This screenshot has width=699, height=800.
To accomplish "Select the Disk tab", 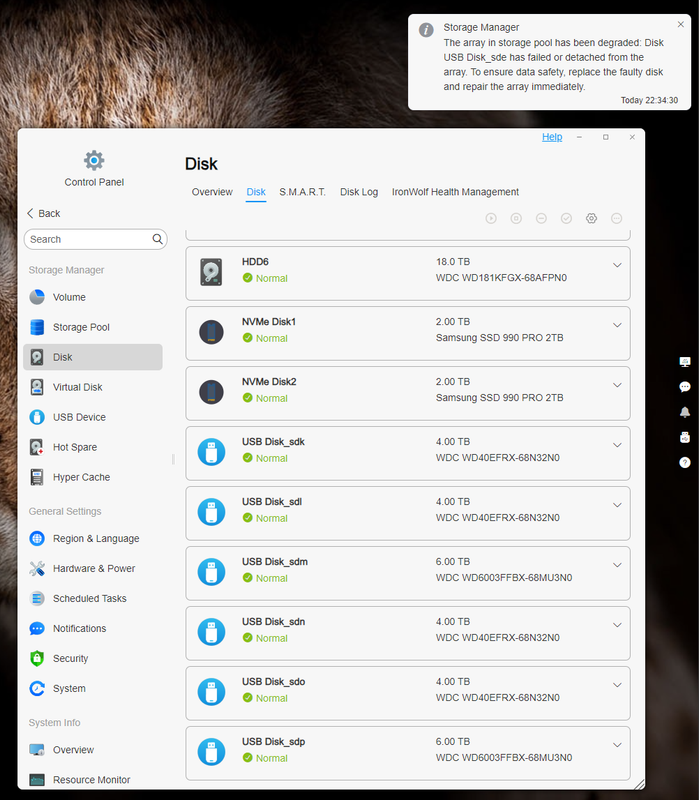I will pos(256,192).
